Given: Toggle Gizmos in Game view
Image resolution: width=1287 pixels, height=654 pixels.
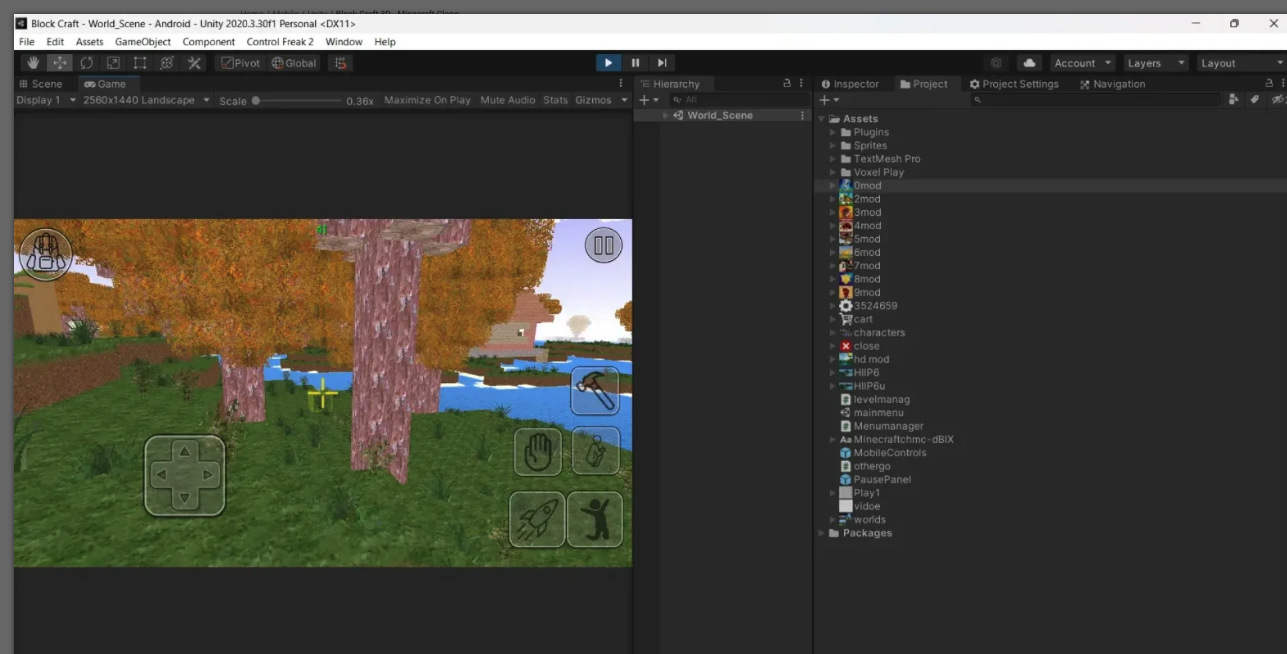Looking at the screenshot, I should tap(593, 100).
